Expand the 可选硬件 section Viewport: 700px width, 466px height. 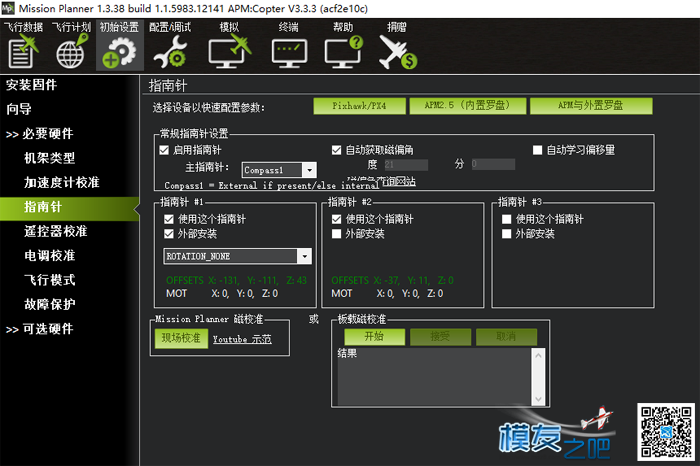click(x=39, y=329)
